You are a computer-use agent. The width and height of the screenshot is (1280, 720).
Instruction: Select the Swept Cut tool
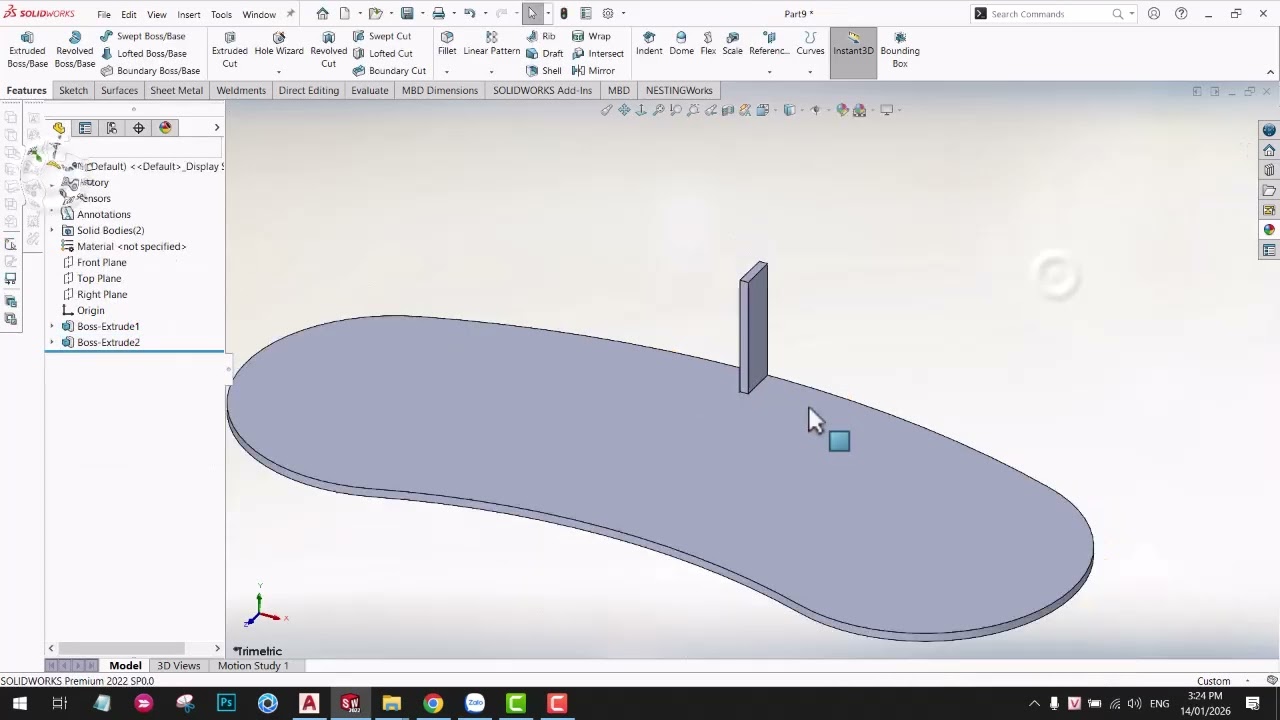(381, 36)
